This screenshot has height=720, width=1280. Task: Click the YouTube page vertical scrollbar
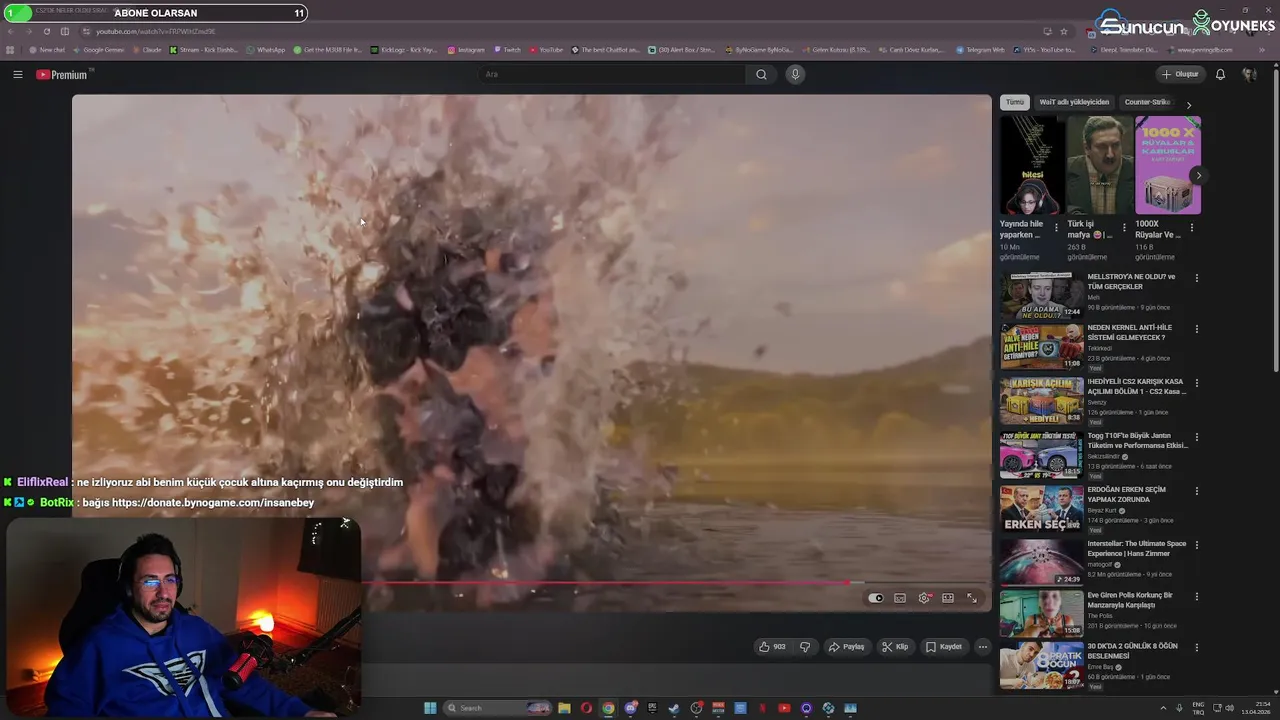pyautogui.click(x=1275, y=220)
